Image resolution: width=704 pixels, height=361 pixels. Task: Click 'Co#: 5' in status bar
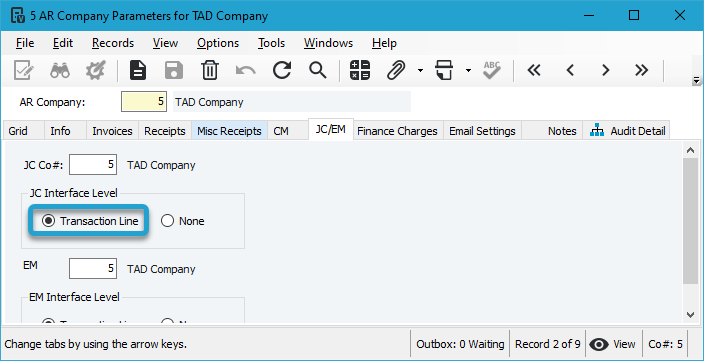665,344
